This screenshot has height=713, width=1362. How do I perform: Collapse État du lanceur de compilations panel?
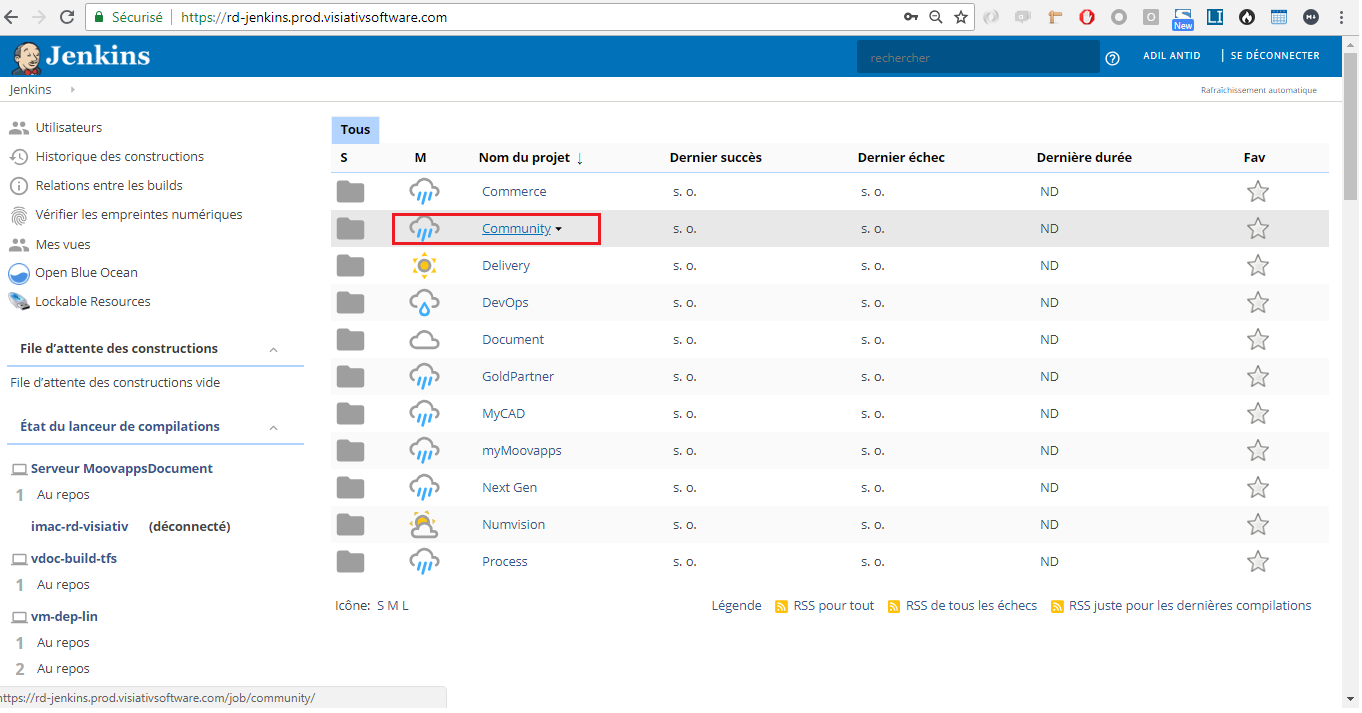pyautogui.click(x=273, y=427)
